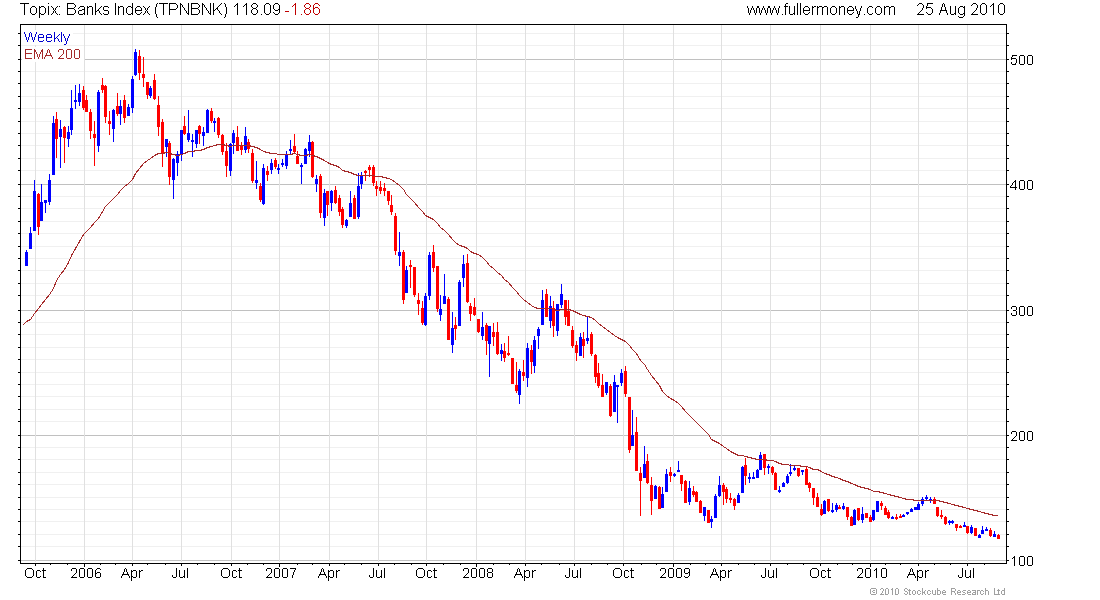Image resolution: width=1100 pixels, height=600 pixels.
Task: Click the 400 price axis label
Action: click(x=1021, y=185)
